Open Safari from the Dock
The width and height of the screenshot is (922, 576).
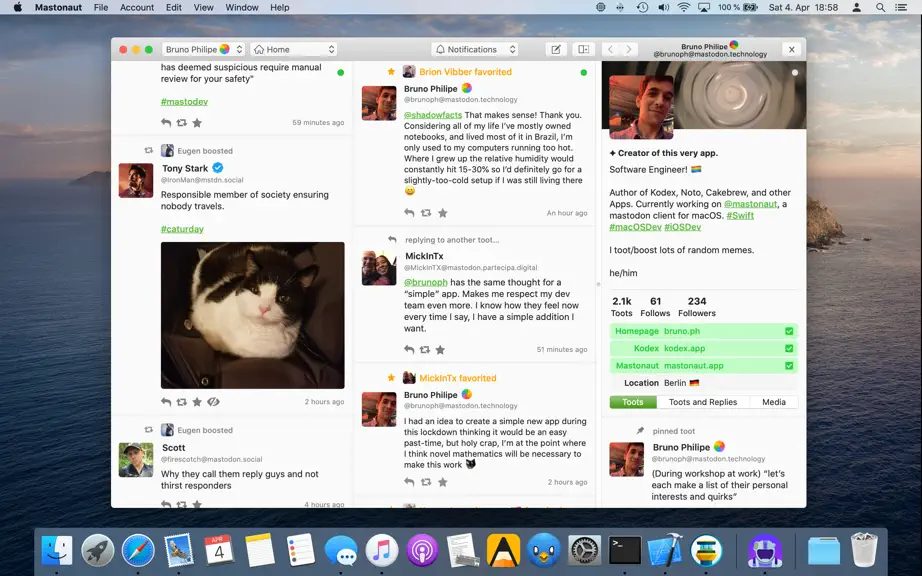click(x=138, y=551)
